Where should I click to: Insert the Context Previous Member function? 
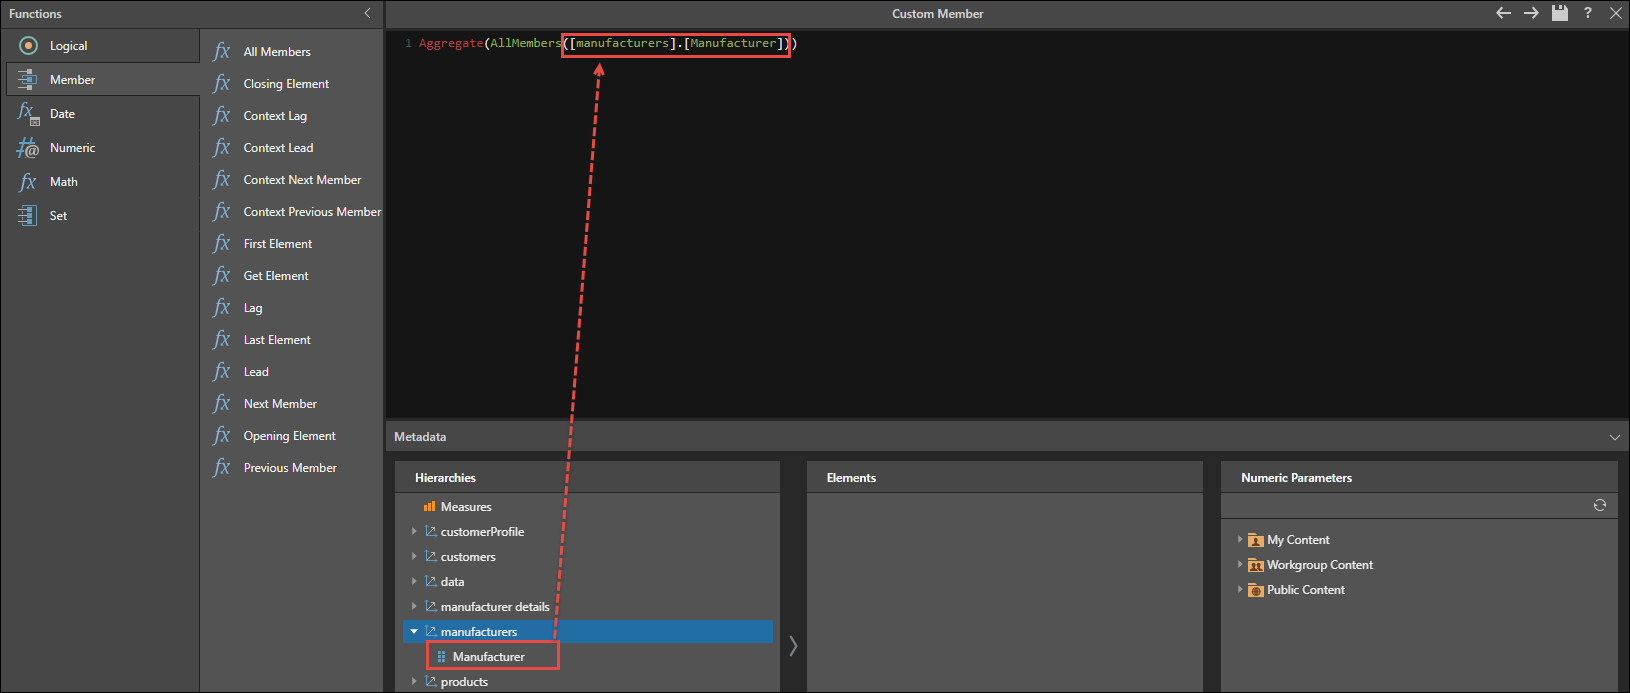[312, 212]
